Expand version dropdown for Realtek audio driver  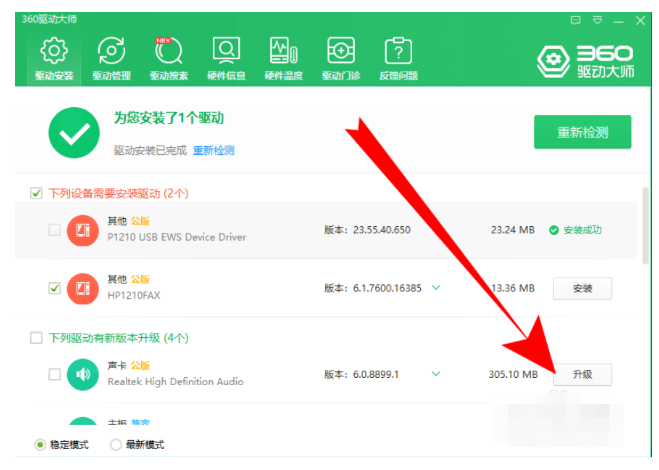pyautogui.click(x=436, y=374)
